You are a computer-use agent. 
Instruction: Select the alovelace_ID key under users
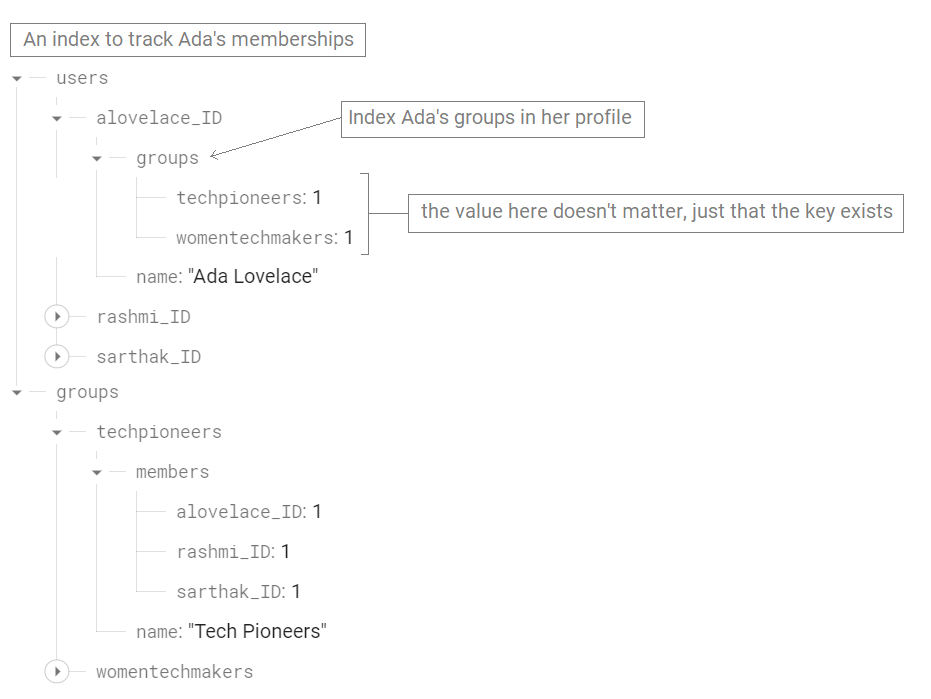(159, 118)
